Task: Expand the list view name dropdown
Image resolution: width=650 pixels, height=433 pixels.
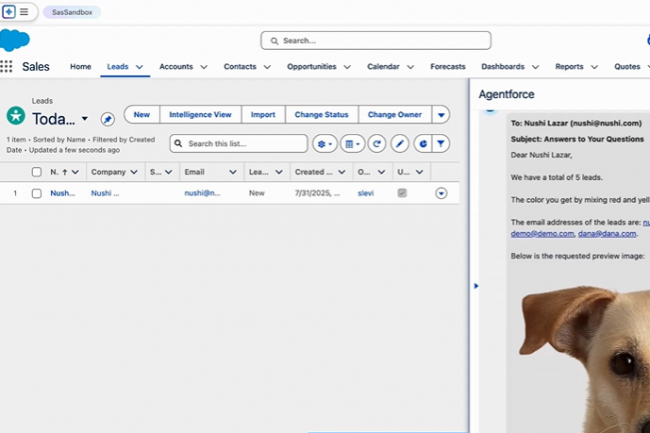Action: point(85,119)
